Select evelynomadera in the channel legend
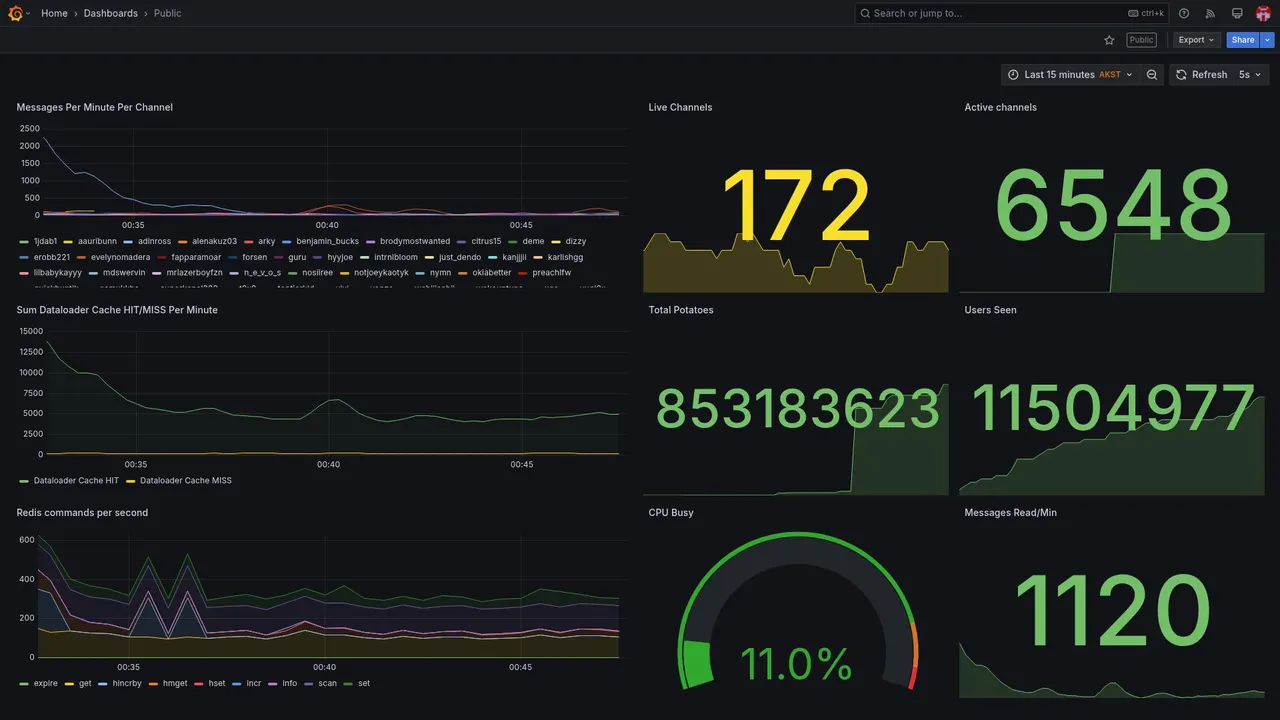This screenshot has height=720, width=1280. pyautogui.click(x=120, y=257)
